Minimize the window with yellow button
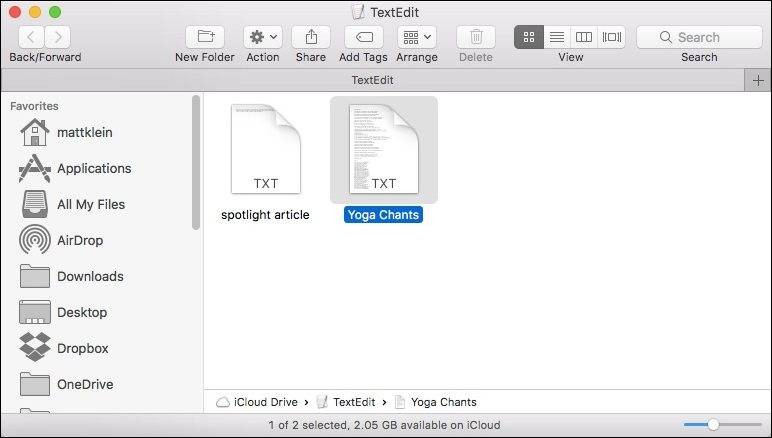This screenshot has height=438, width=772. point(35,12)
